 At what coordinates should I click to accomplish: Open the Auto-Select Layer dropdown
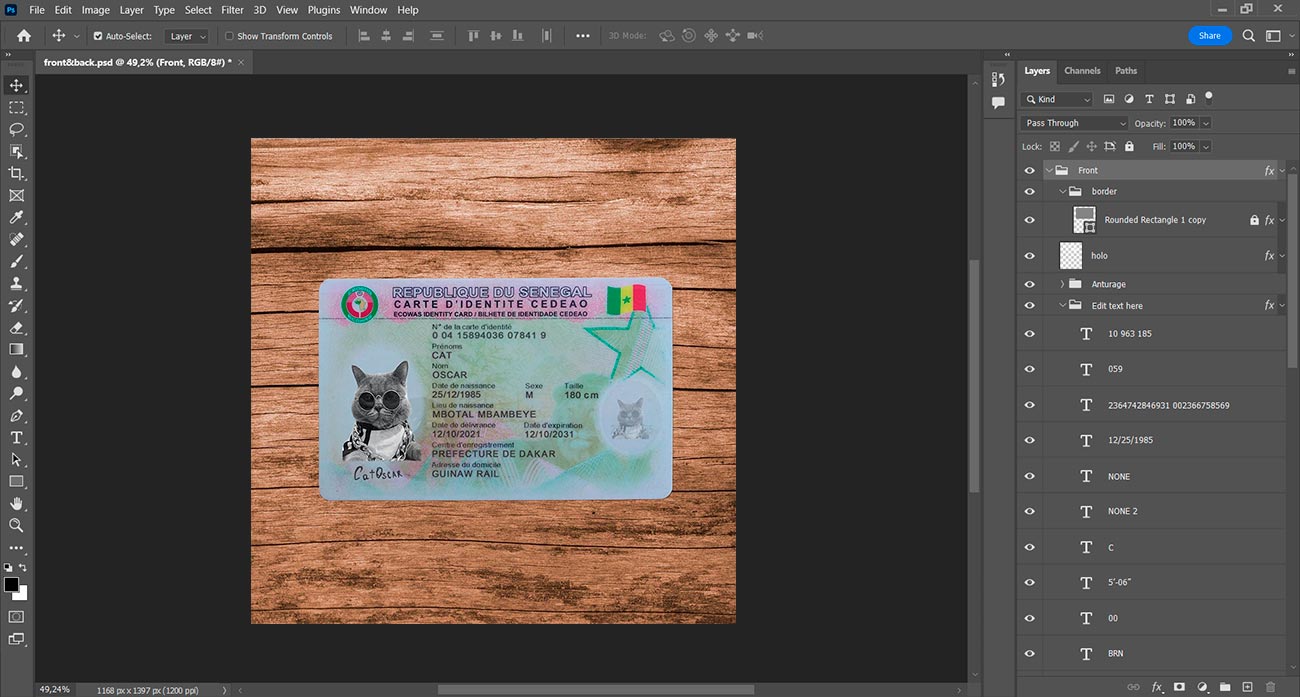[x=187, y=36]
